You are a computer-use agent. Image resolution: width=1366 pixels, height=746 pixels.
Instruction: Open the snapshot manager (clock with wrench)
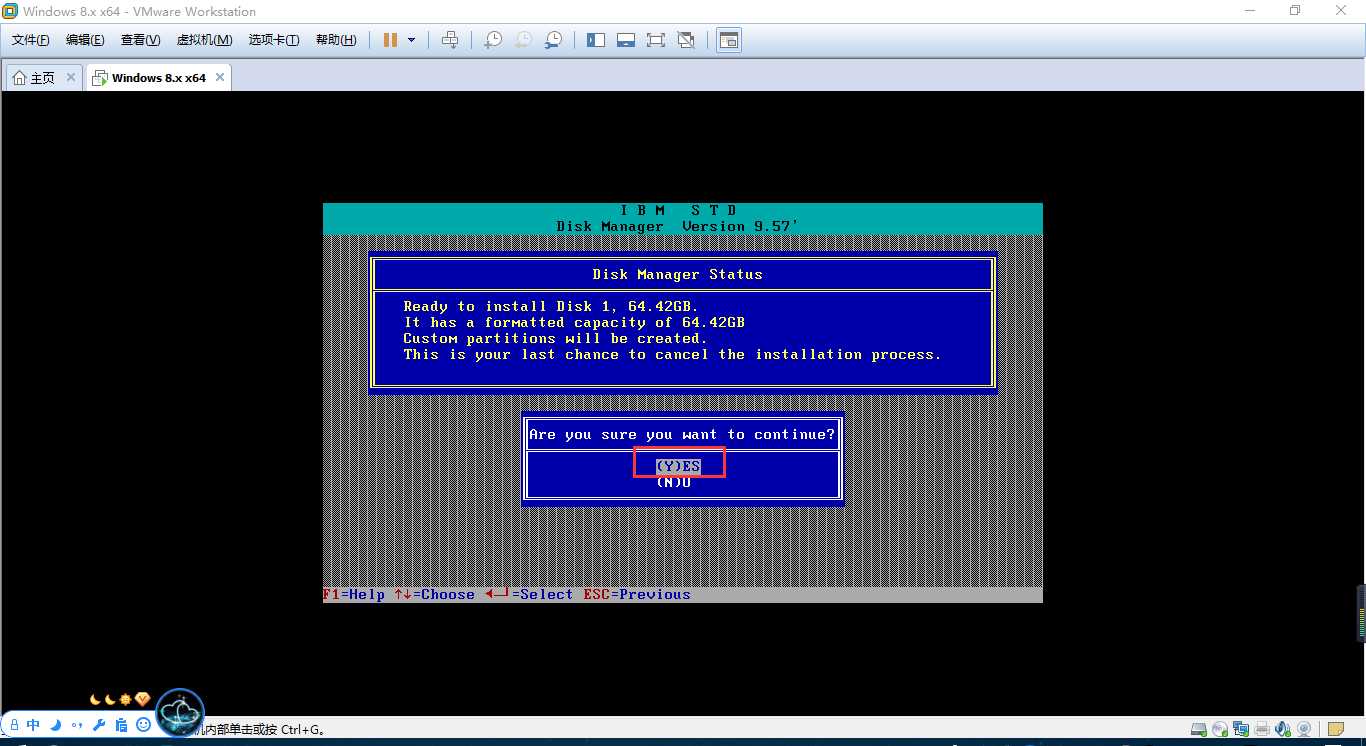tap(553, 40)
